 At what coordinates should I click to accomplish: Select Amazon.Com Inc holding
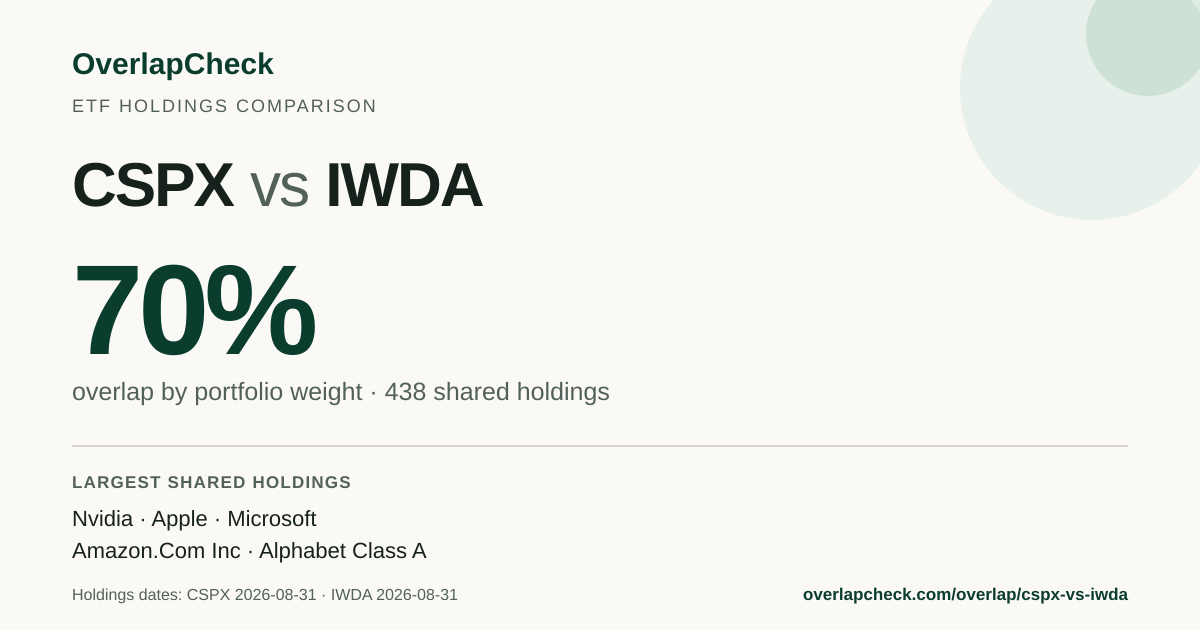(x=156, y=551)
